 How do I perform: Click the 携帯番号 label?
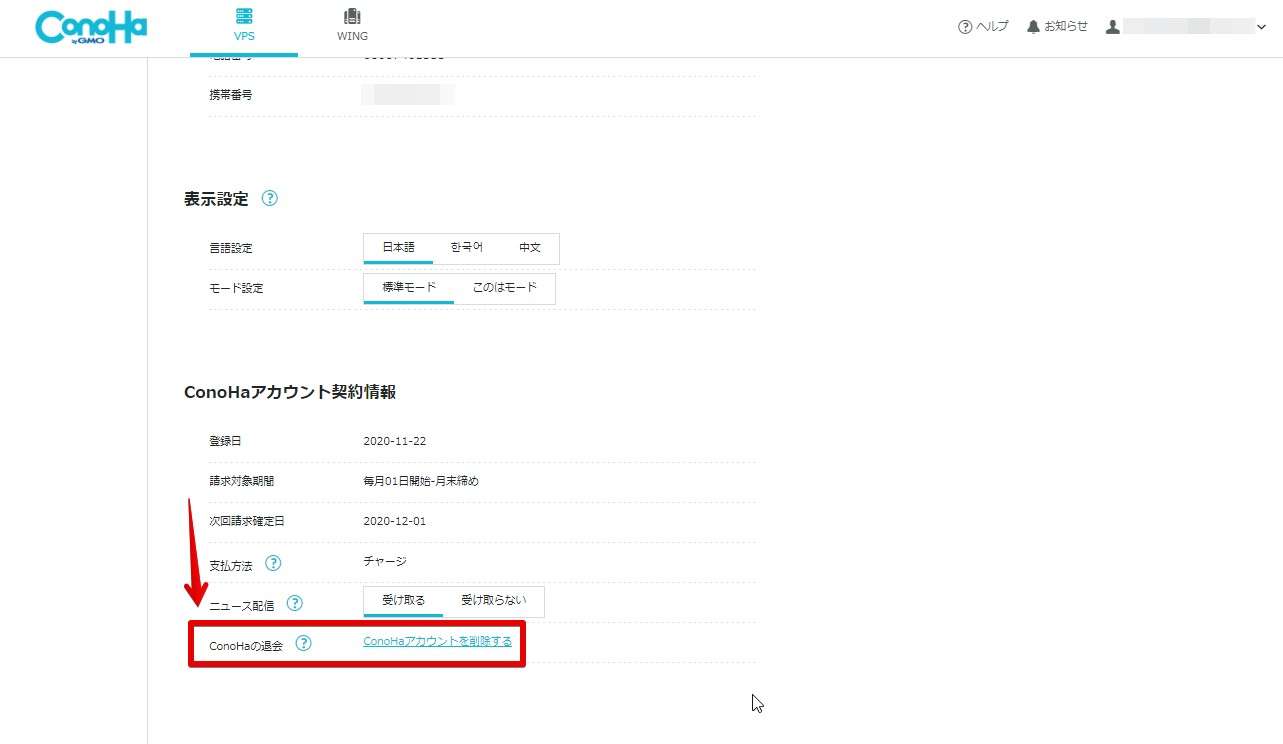[231, 95]
